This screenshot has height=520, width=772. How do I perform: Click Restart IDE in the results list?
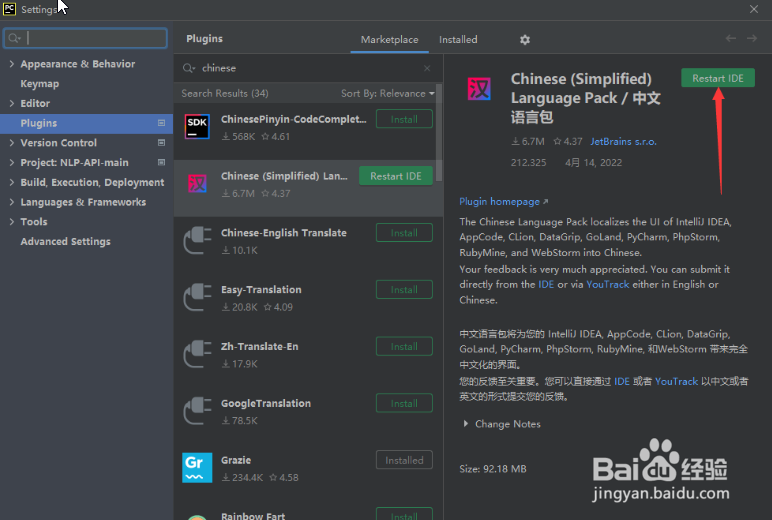(396, 176)
